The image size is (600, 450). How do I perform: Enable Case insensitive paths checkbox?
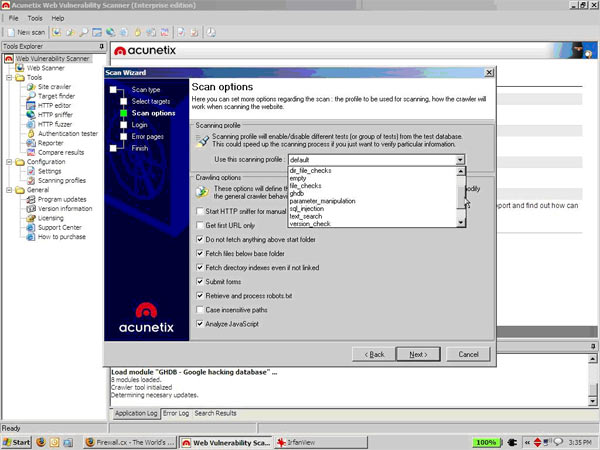tap(199, 310)
